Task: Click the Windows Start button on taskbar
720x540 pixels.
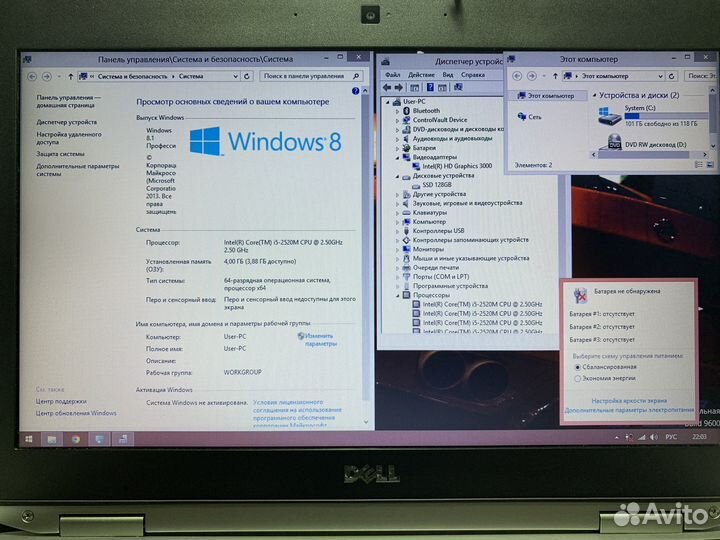Action: 26,439
